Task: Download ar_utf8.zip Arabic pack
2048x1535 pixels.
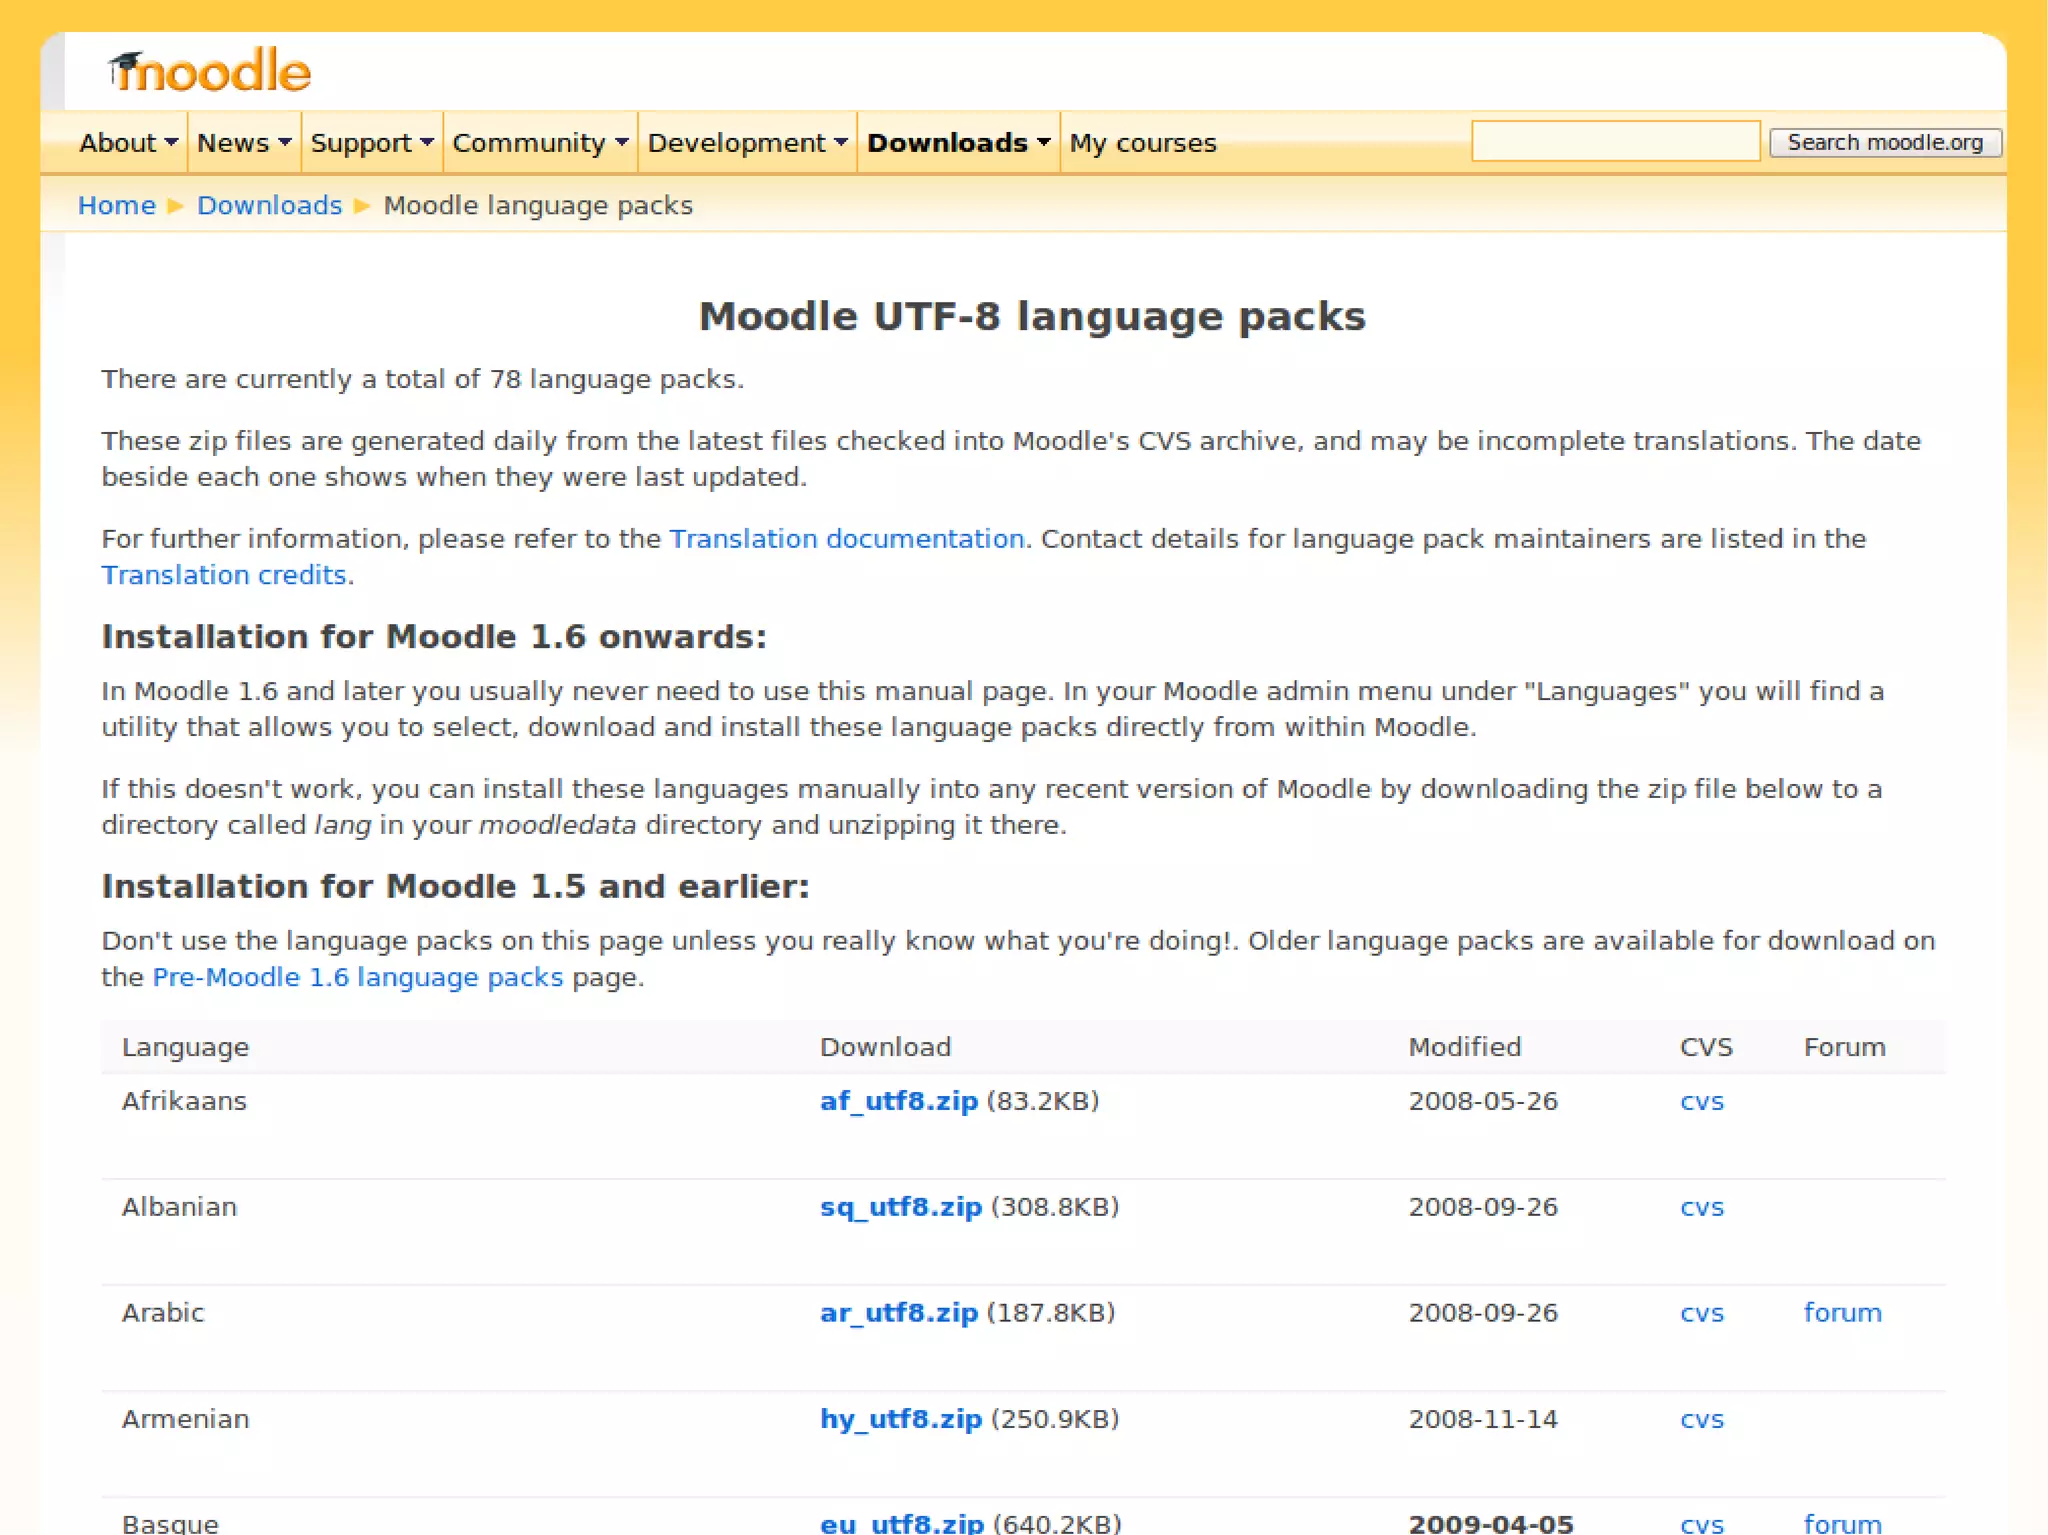Action: tap(899, 1313)
